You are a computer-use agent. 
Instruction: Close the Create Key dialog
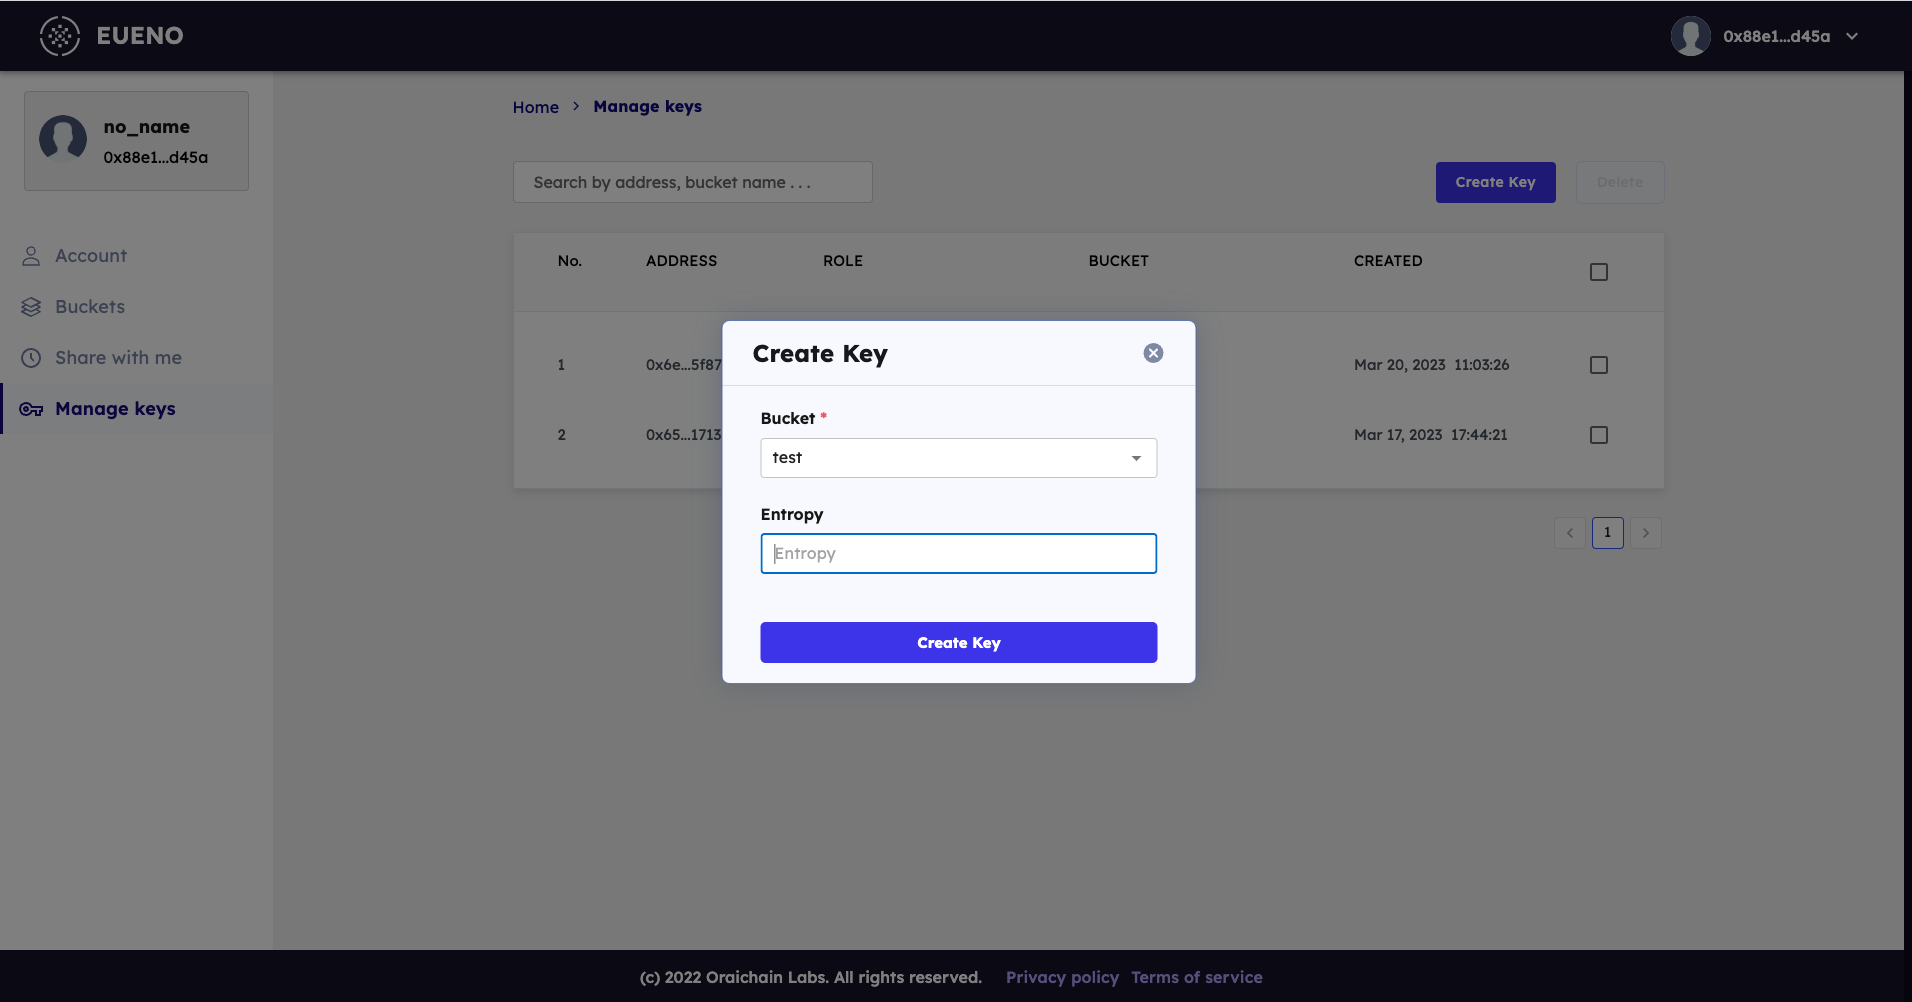pyautogui.click(x=1153, y=353)
